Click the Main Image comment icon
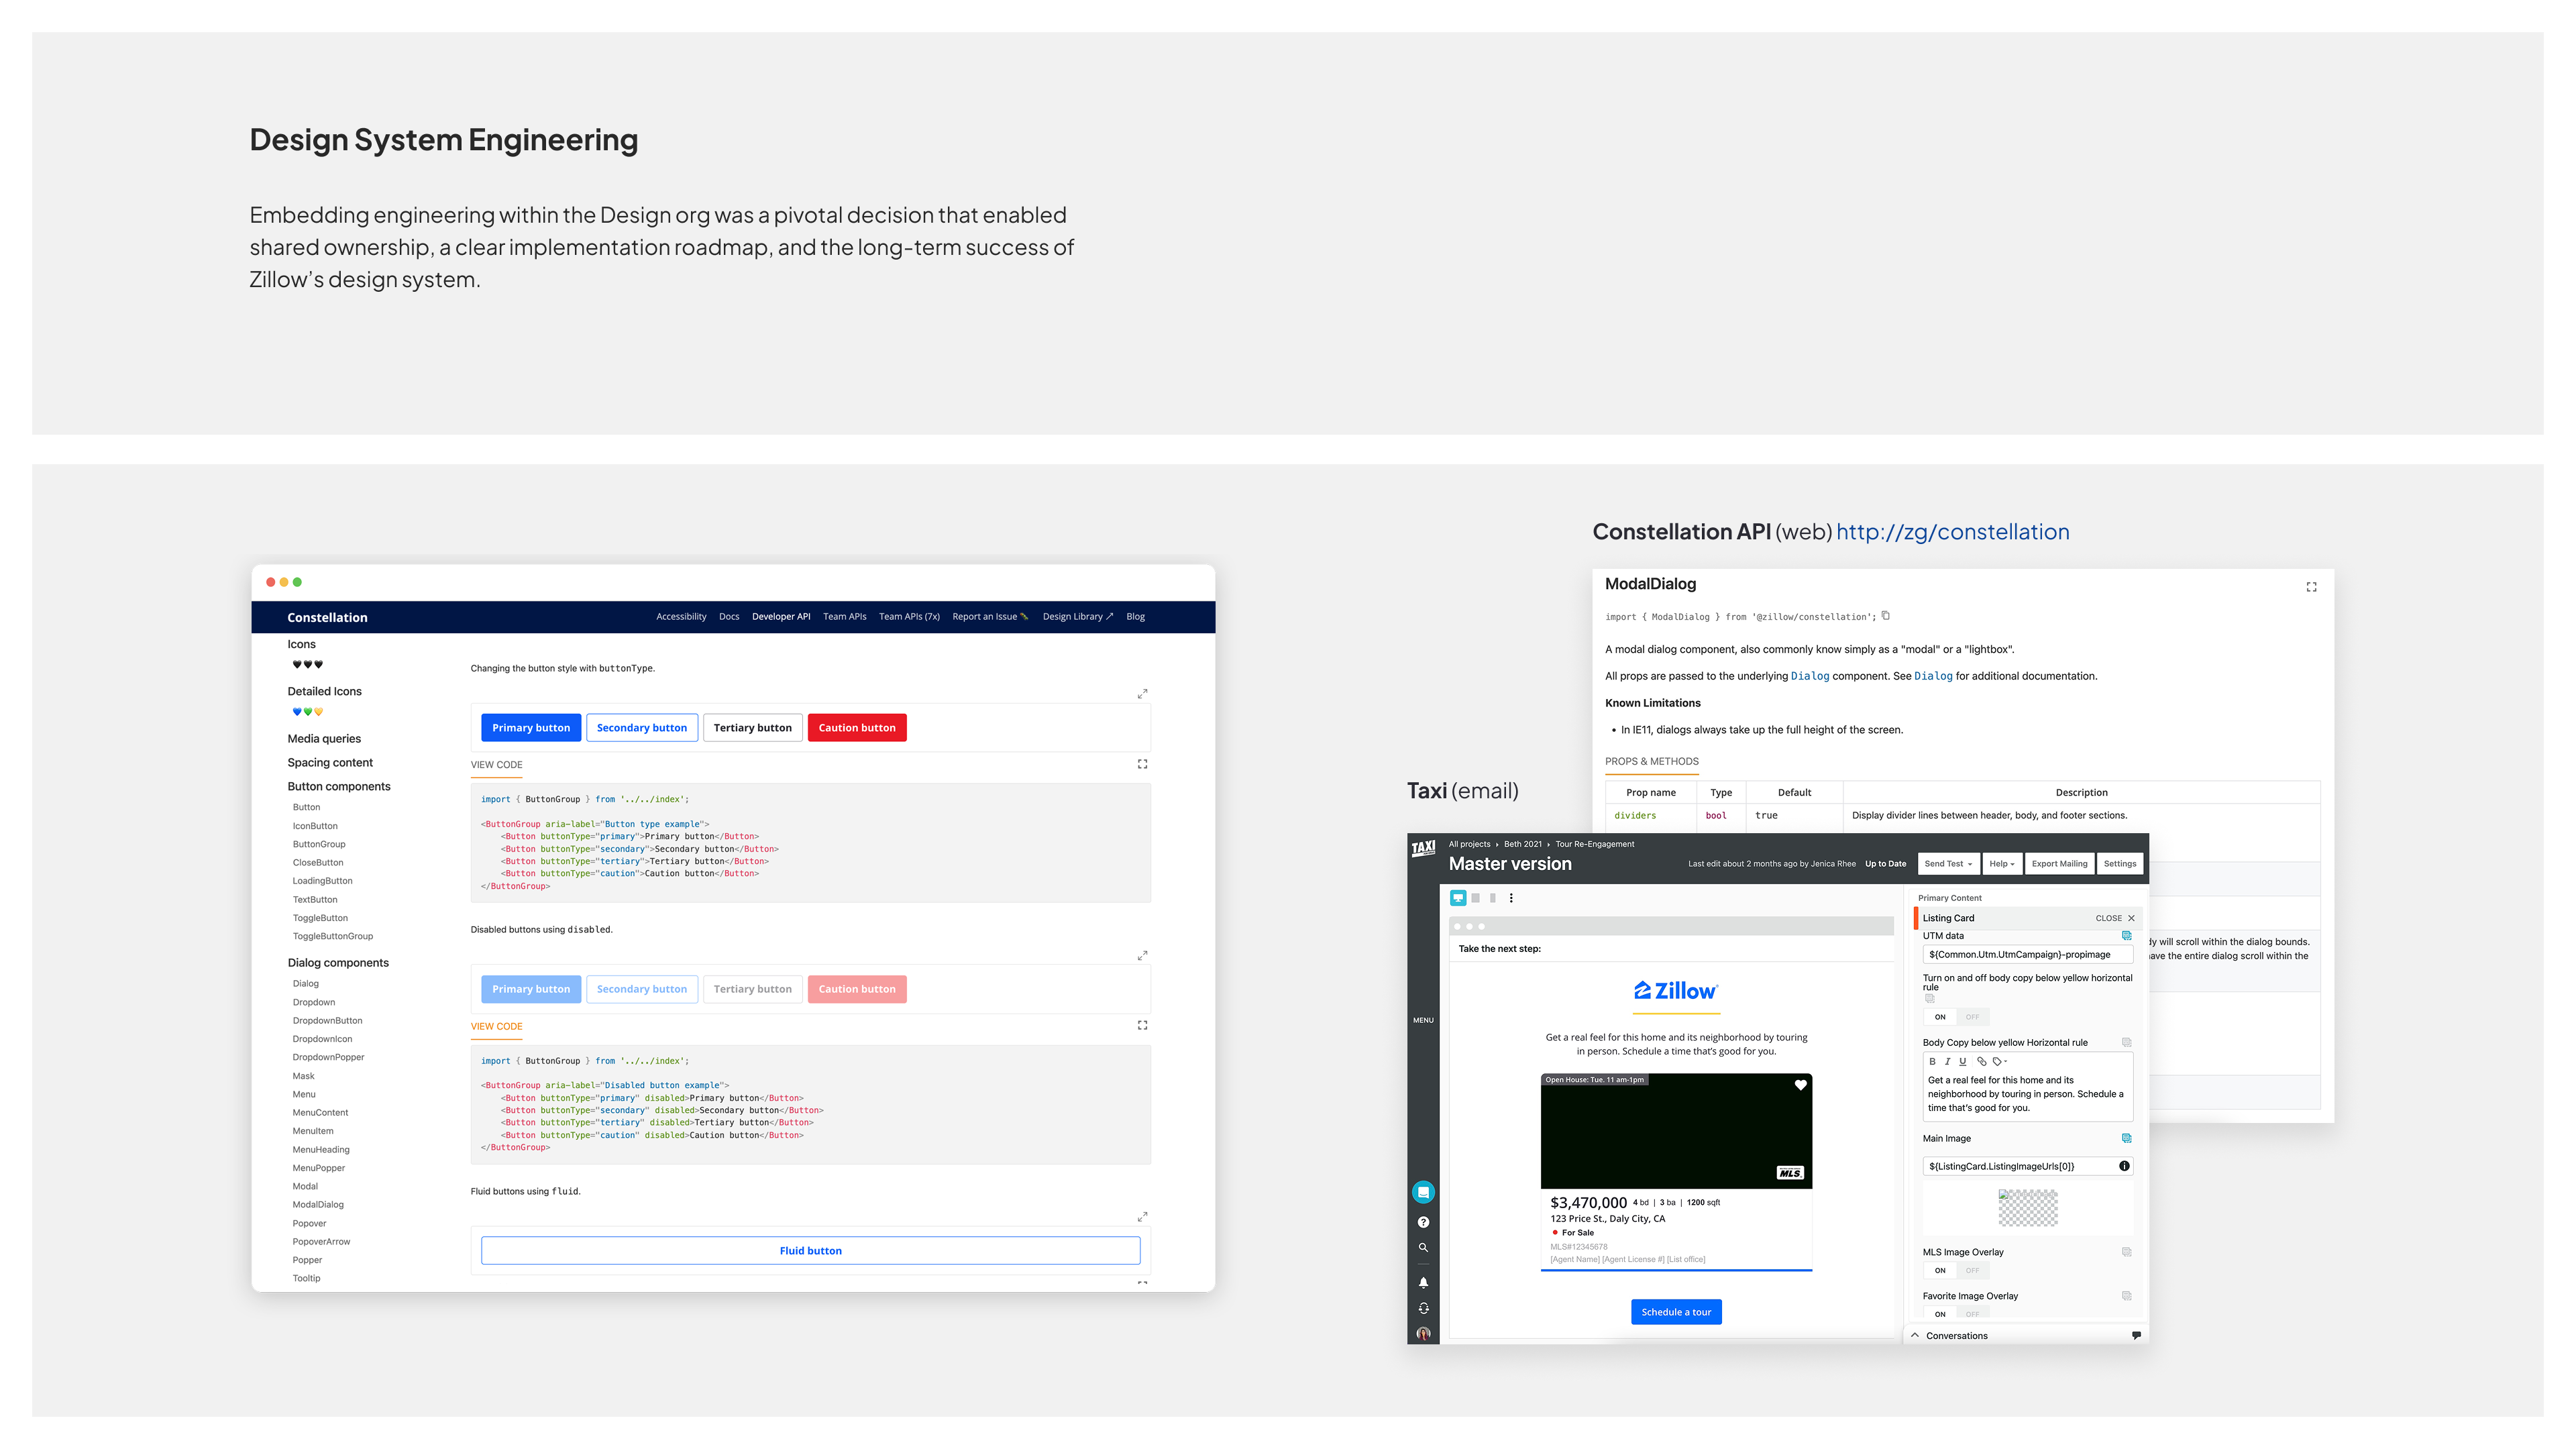This screenshot has height=1449, width=2576. coord(2126,1139)
